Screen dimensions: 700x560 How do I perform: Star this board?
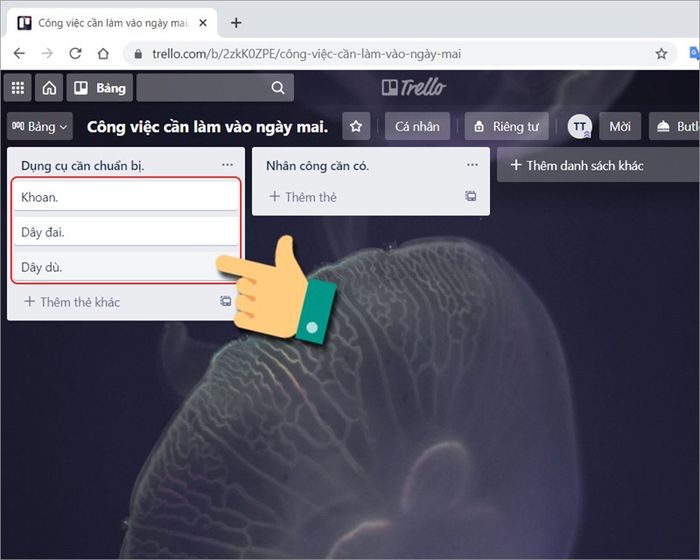click(356, 126)
